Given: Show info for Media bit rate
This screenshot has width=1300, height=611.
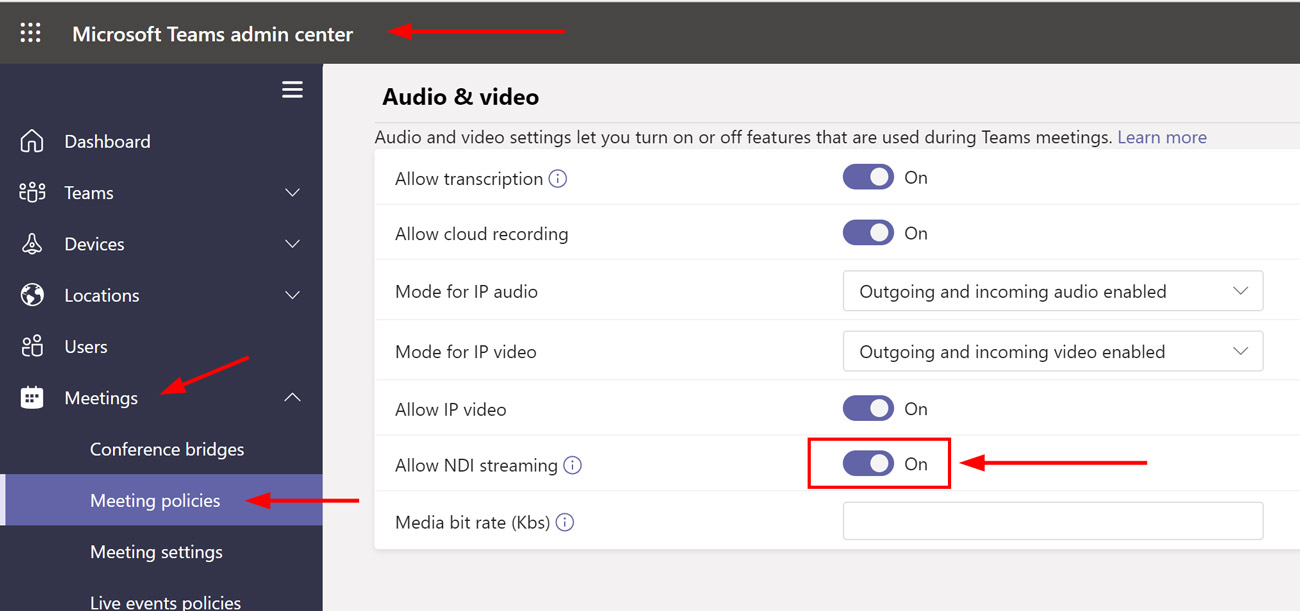Looking at the screenshot, I should 565,522.
